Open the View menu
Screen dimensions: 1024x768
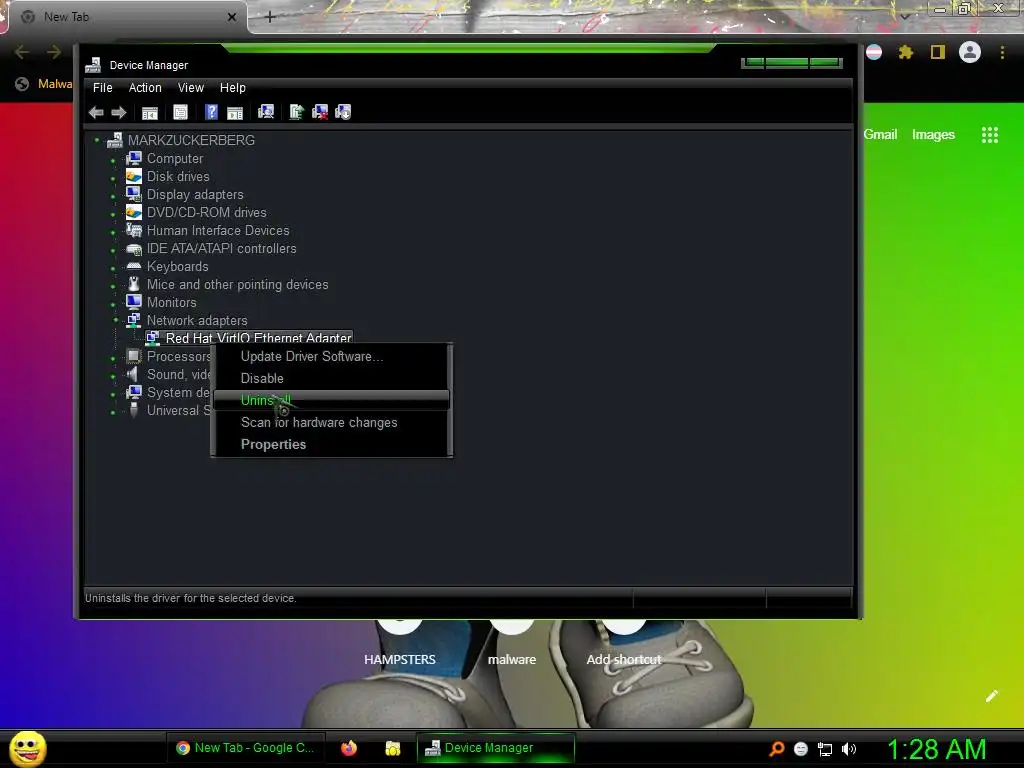coord(191,88)
